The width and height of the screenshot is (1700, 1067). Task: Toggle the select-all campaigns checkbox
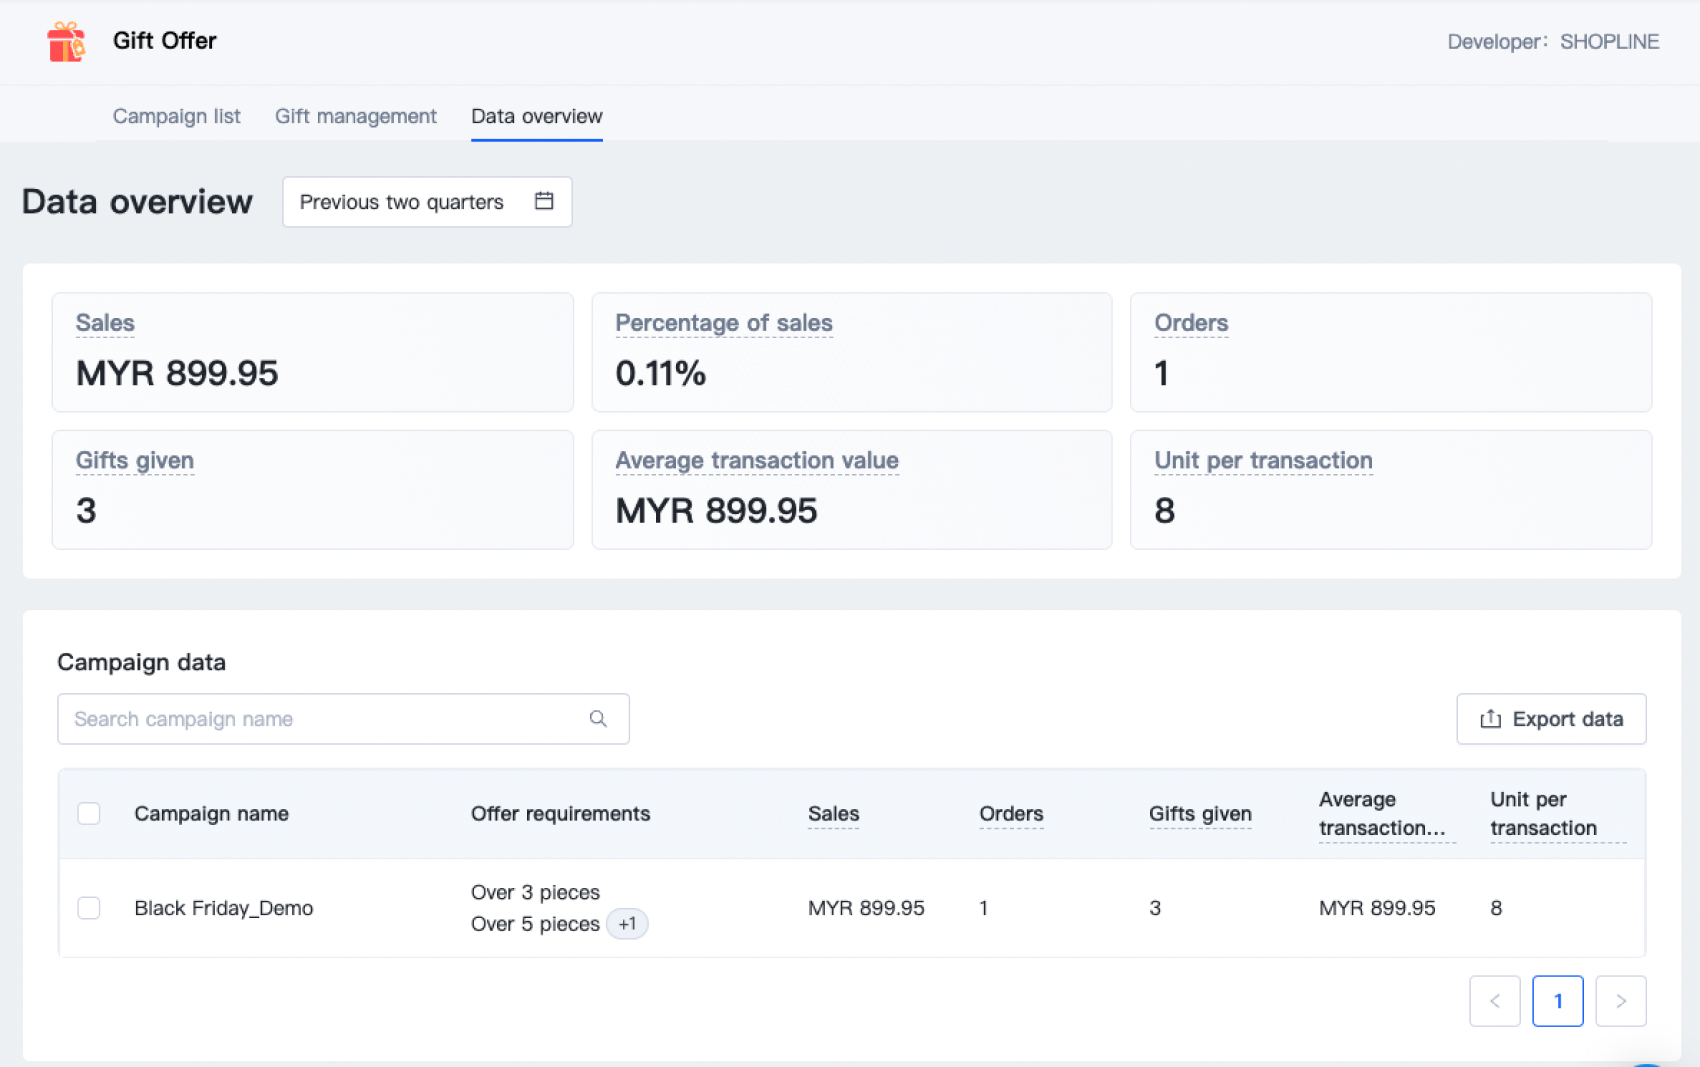point(89,814)
